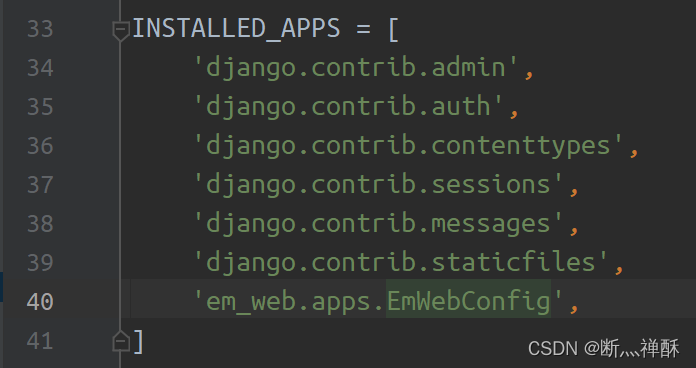
Task: Click the 'django.contrib.auth' string
Action: click(x=349, y=107)
